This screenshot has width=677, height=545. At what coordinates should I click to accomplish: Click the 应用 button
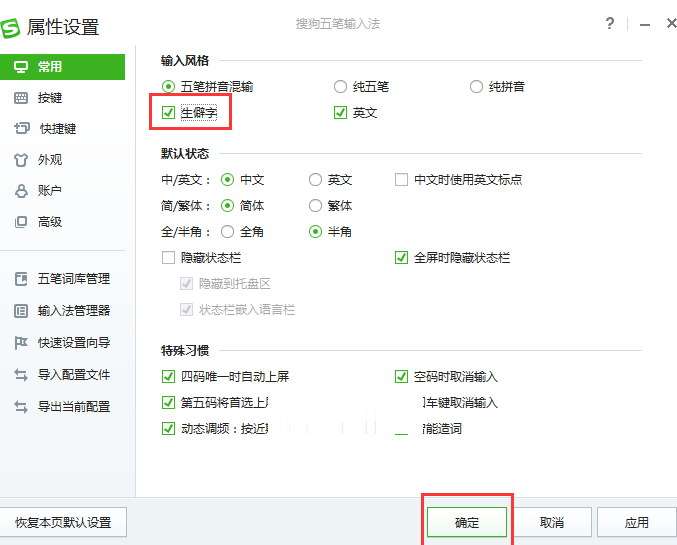point(636,522)
